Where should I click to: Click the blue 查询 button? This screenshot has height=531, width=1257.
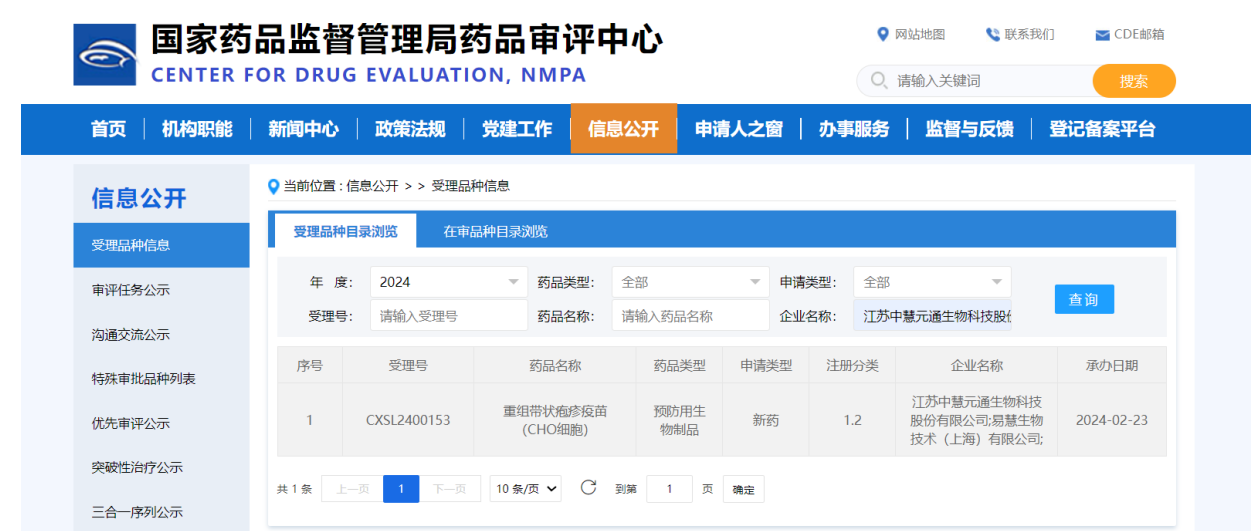click(x=1084, y=299)
